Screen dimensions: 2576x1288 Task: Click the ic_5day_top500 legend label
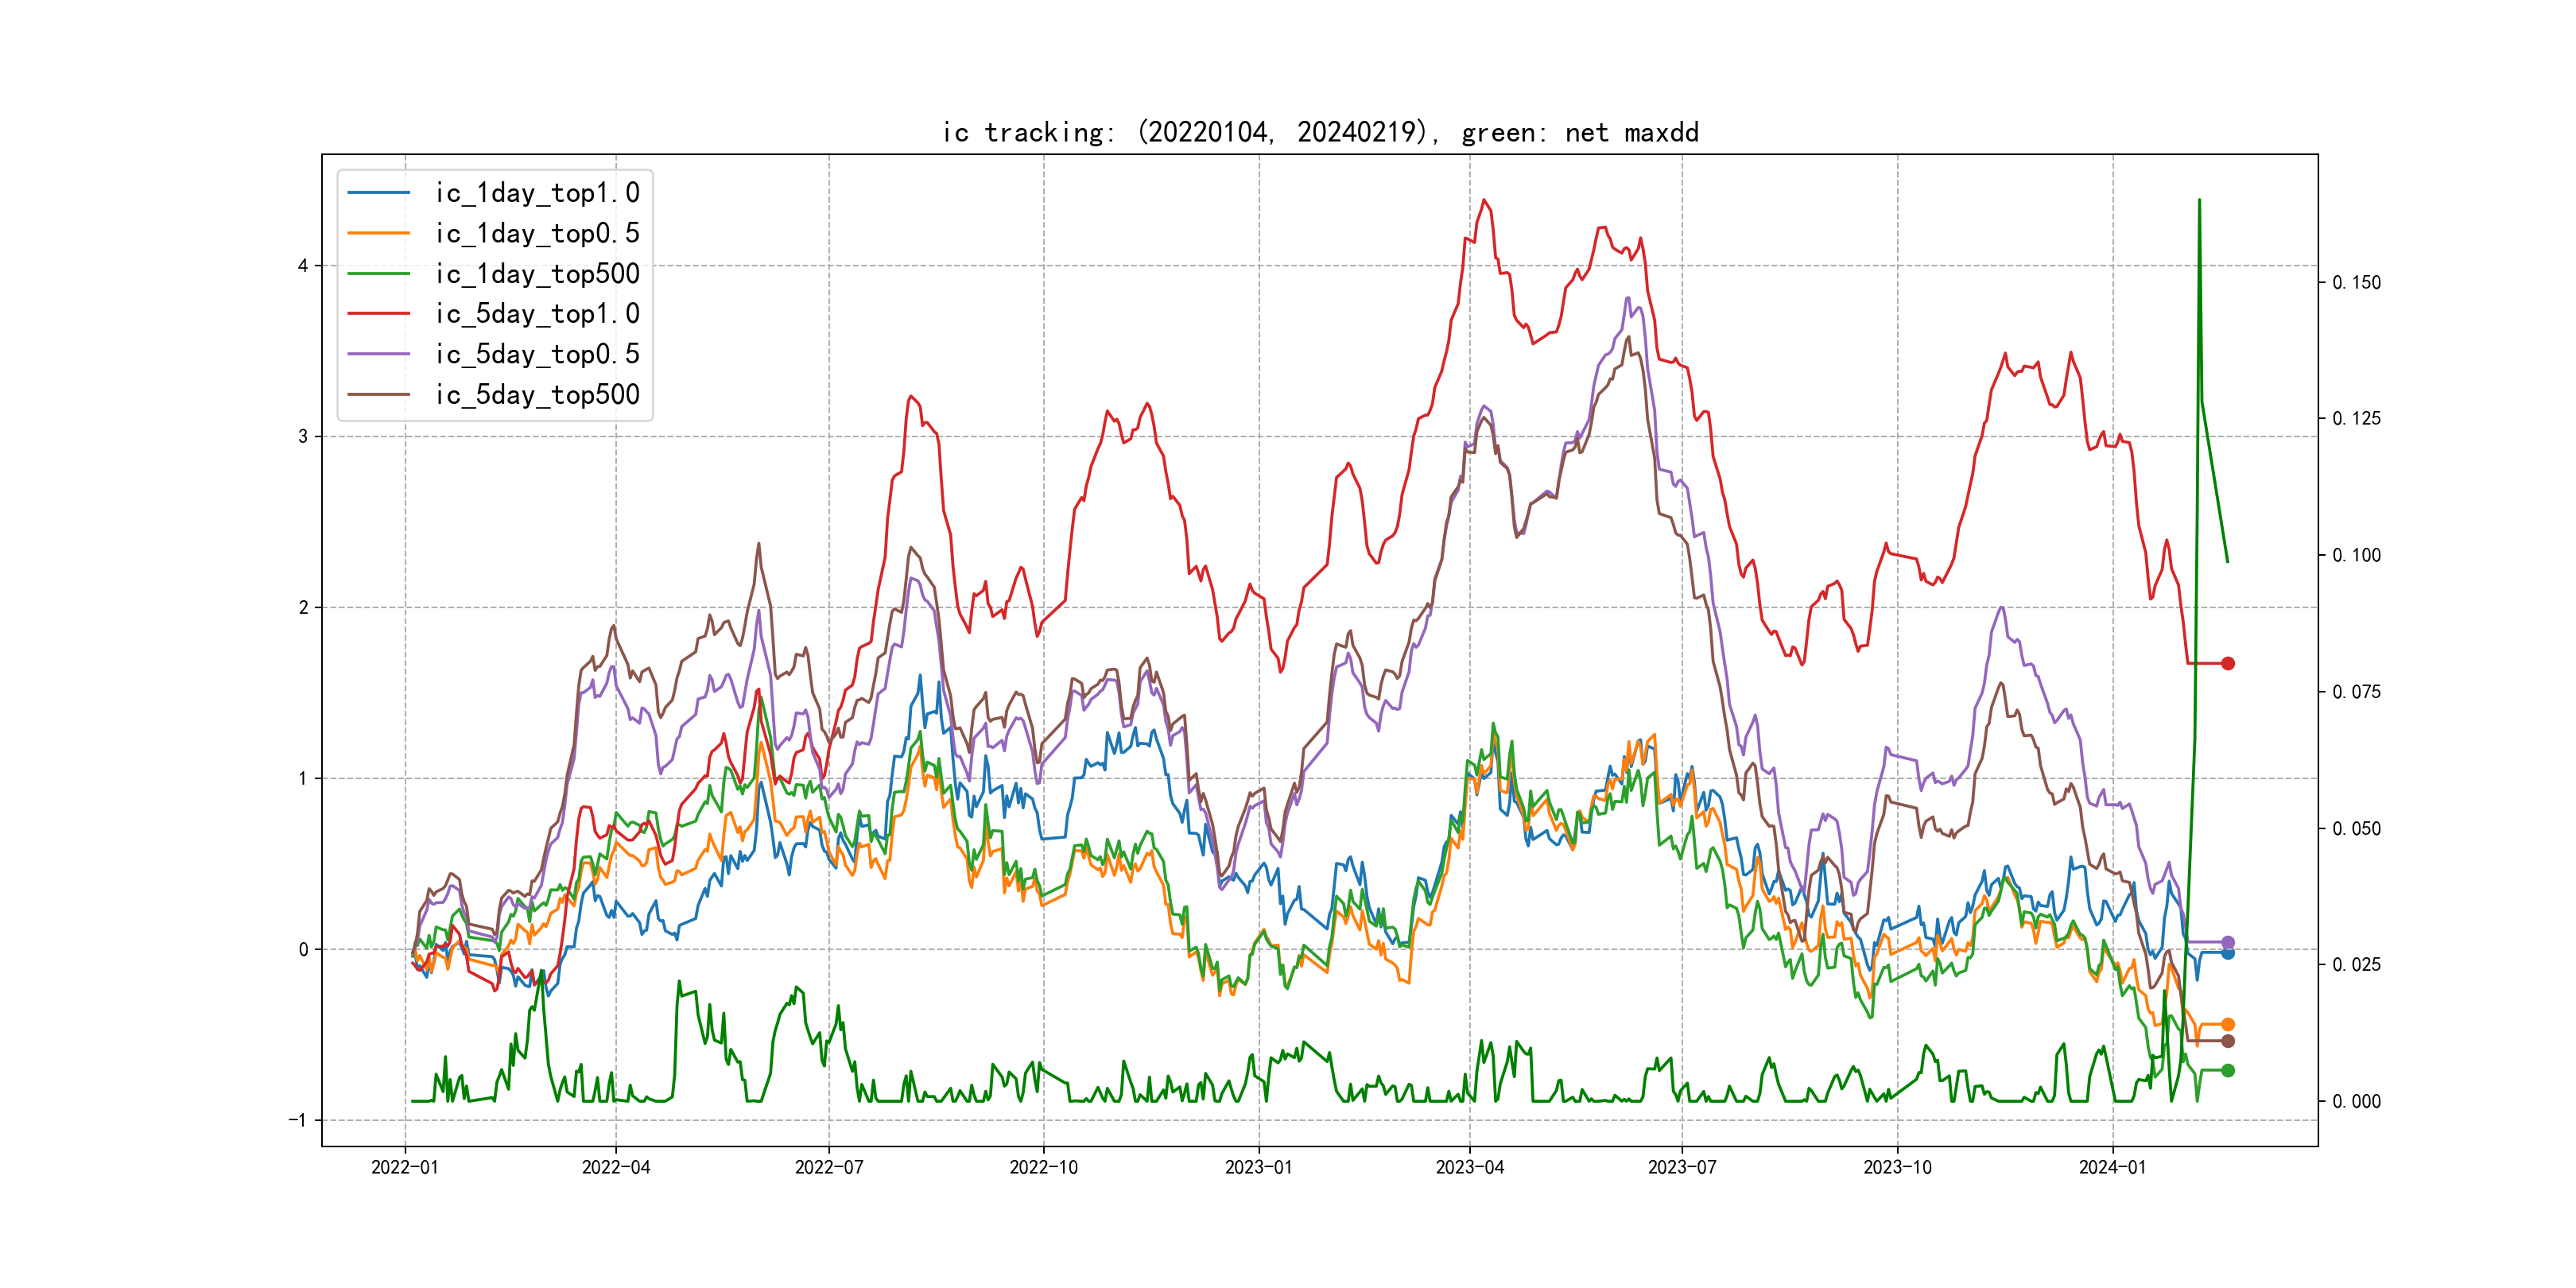point(537,395)
